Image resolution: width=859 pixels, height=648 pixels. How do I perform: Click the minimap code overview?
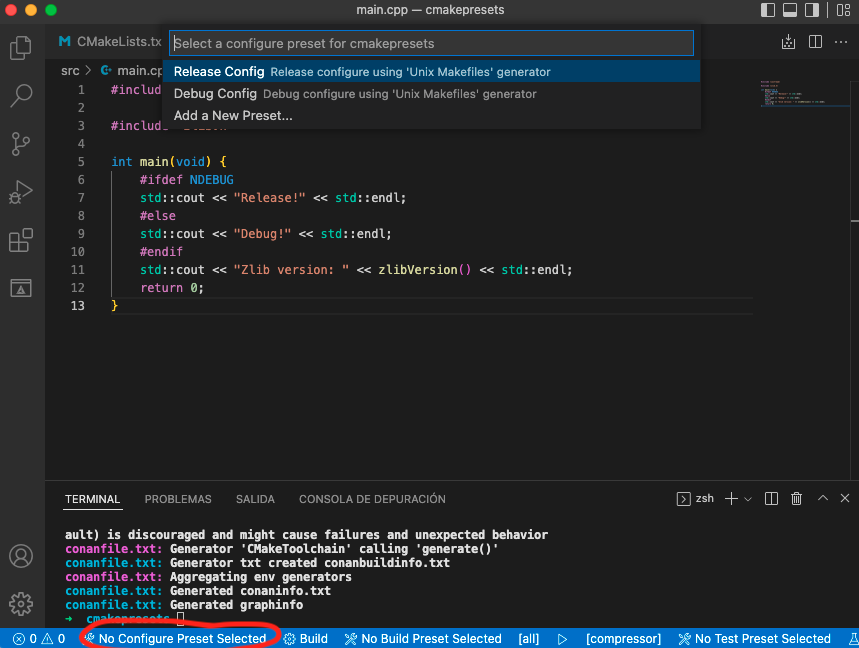tap(803, 93)
